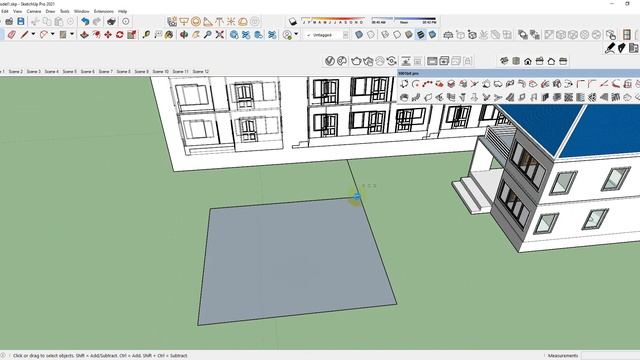The image size is (640, 360).
Task: Open the View menu
Action: point(18,11)
